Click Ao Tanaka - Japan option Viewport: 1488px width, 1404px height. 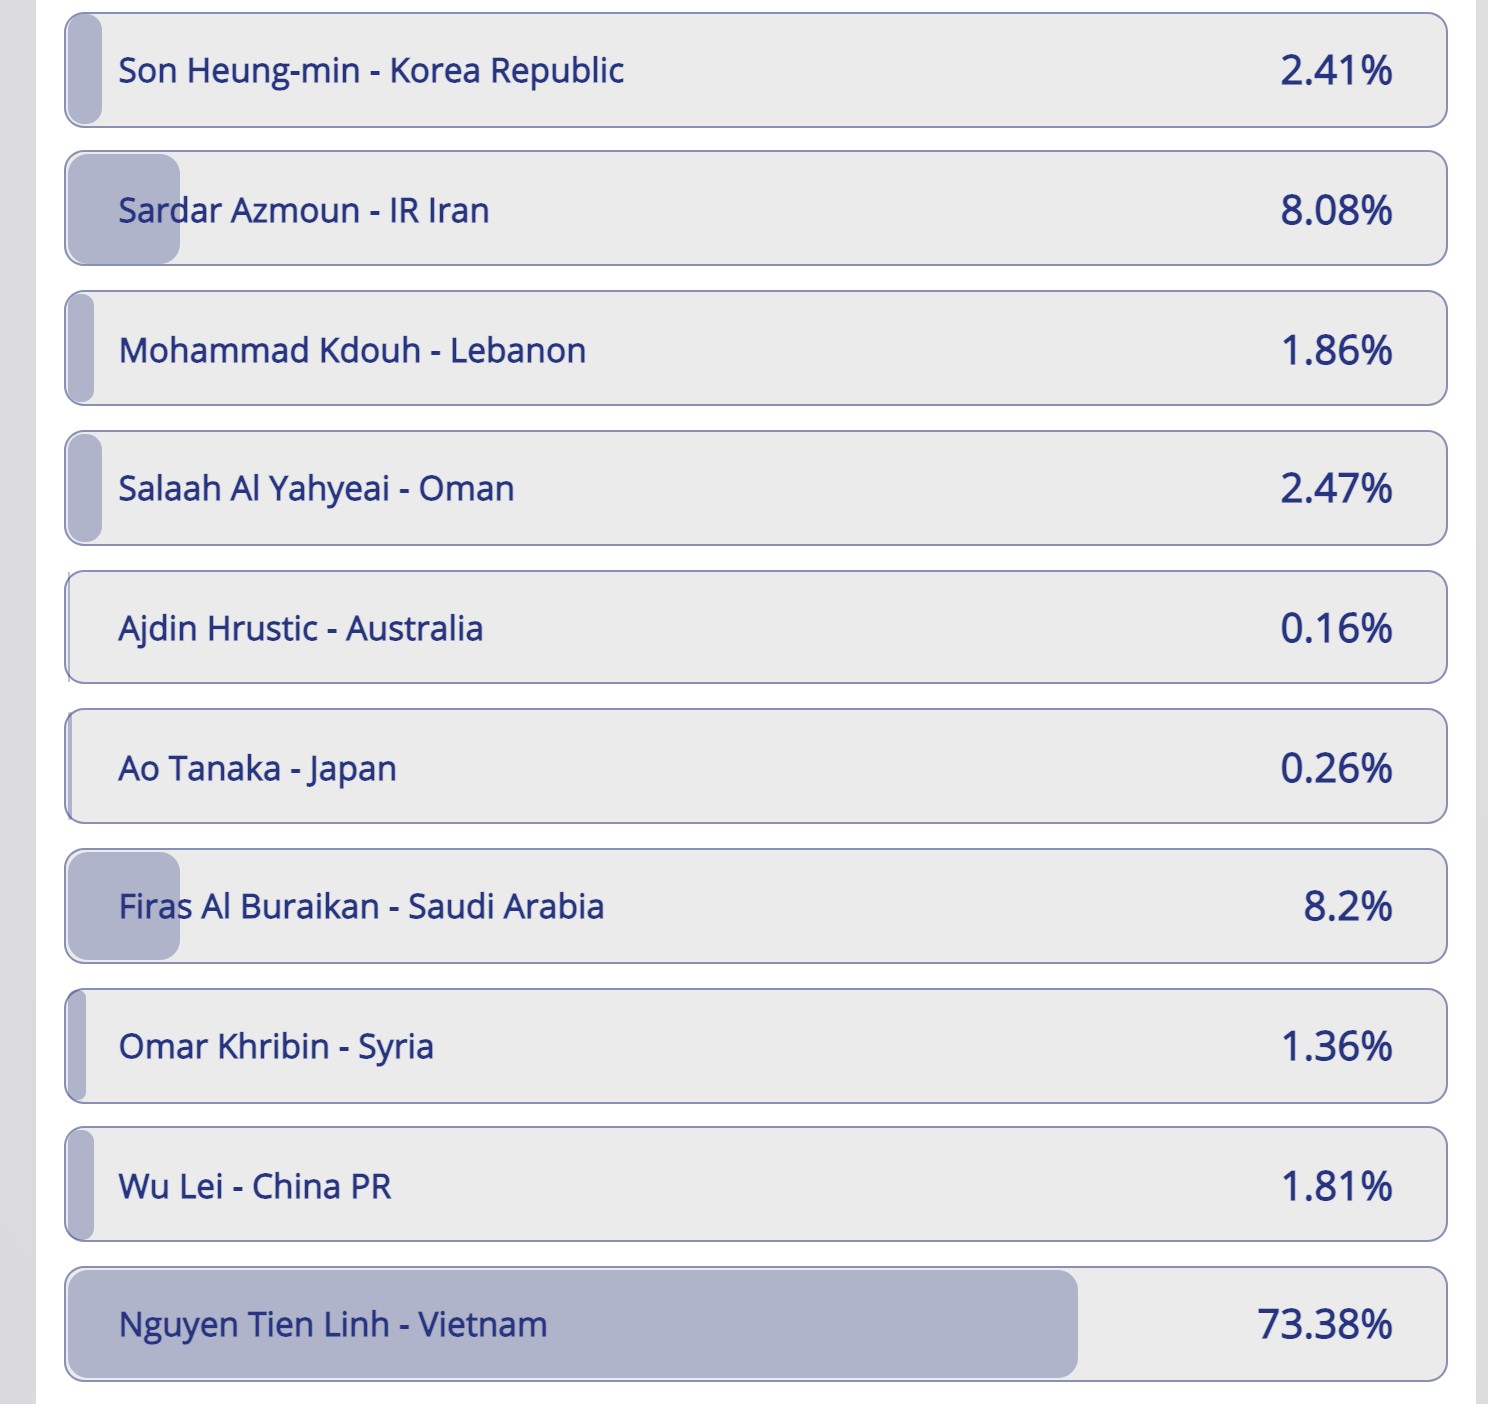[x=756, y=766]
